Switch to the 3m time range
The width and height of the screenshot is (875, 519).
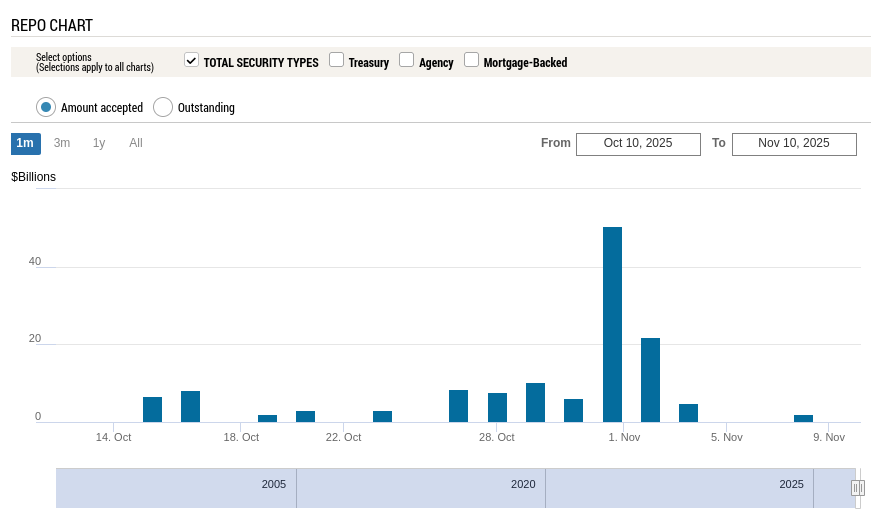coord(62,143)
